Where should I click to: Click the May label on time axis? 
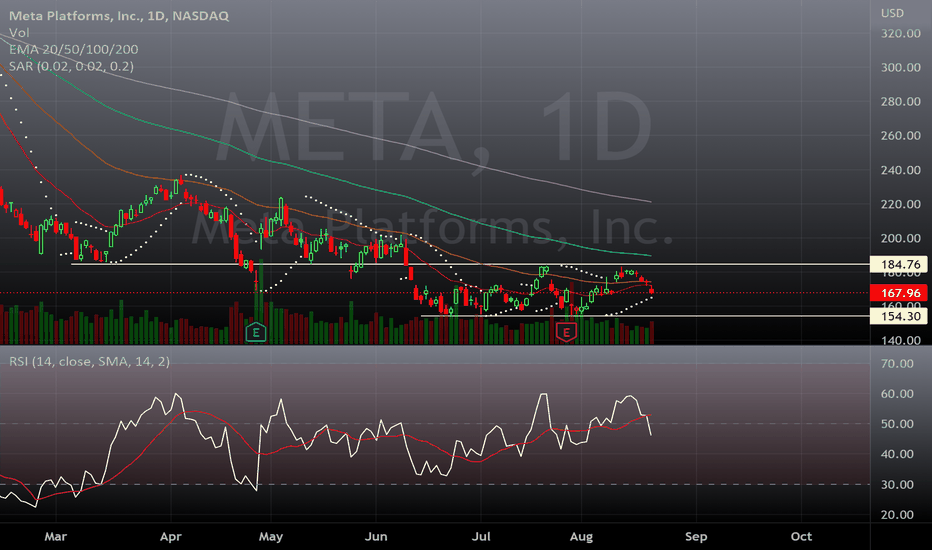[x=270, y=536]
